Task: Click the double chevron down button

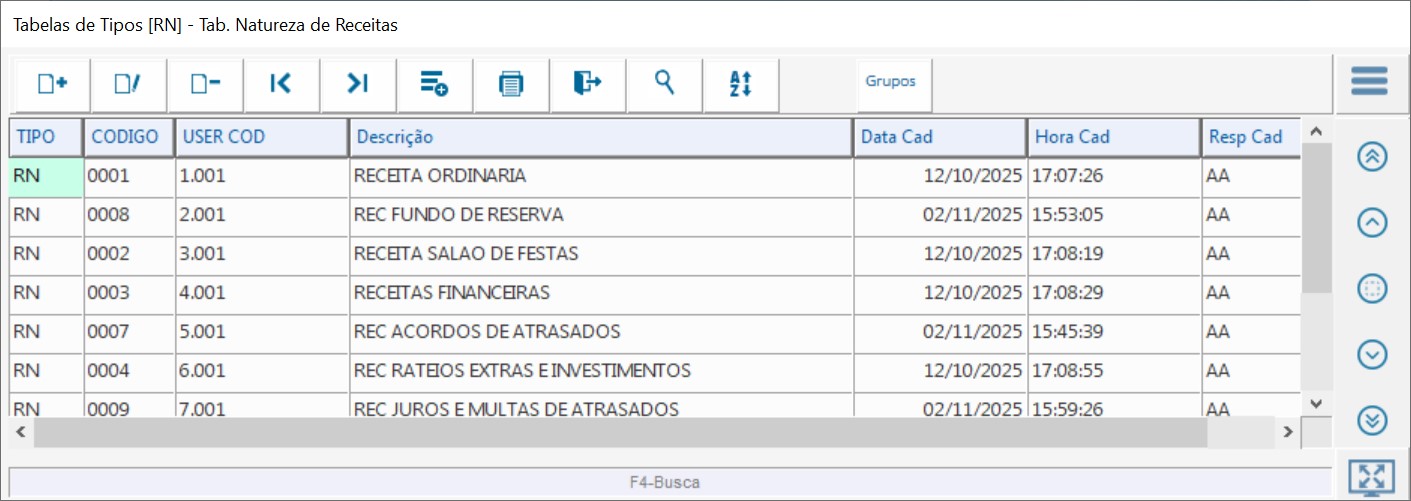Action: pos(1373,421)
